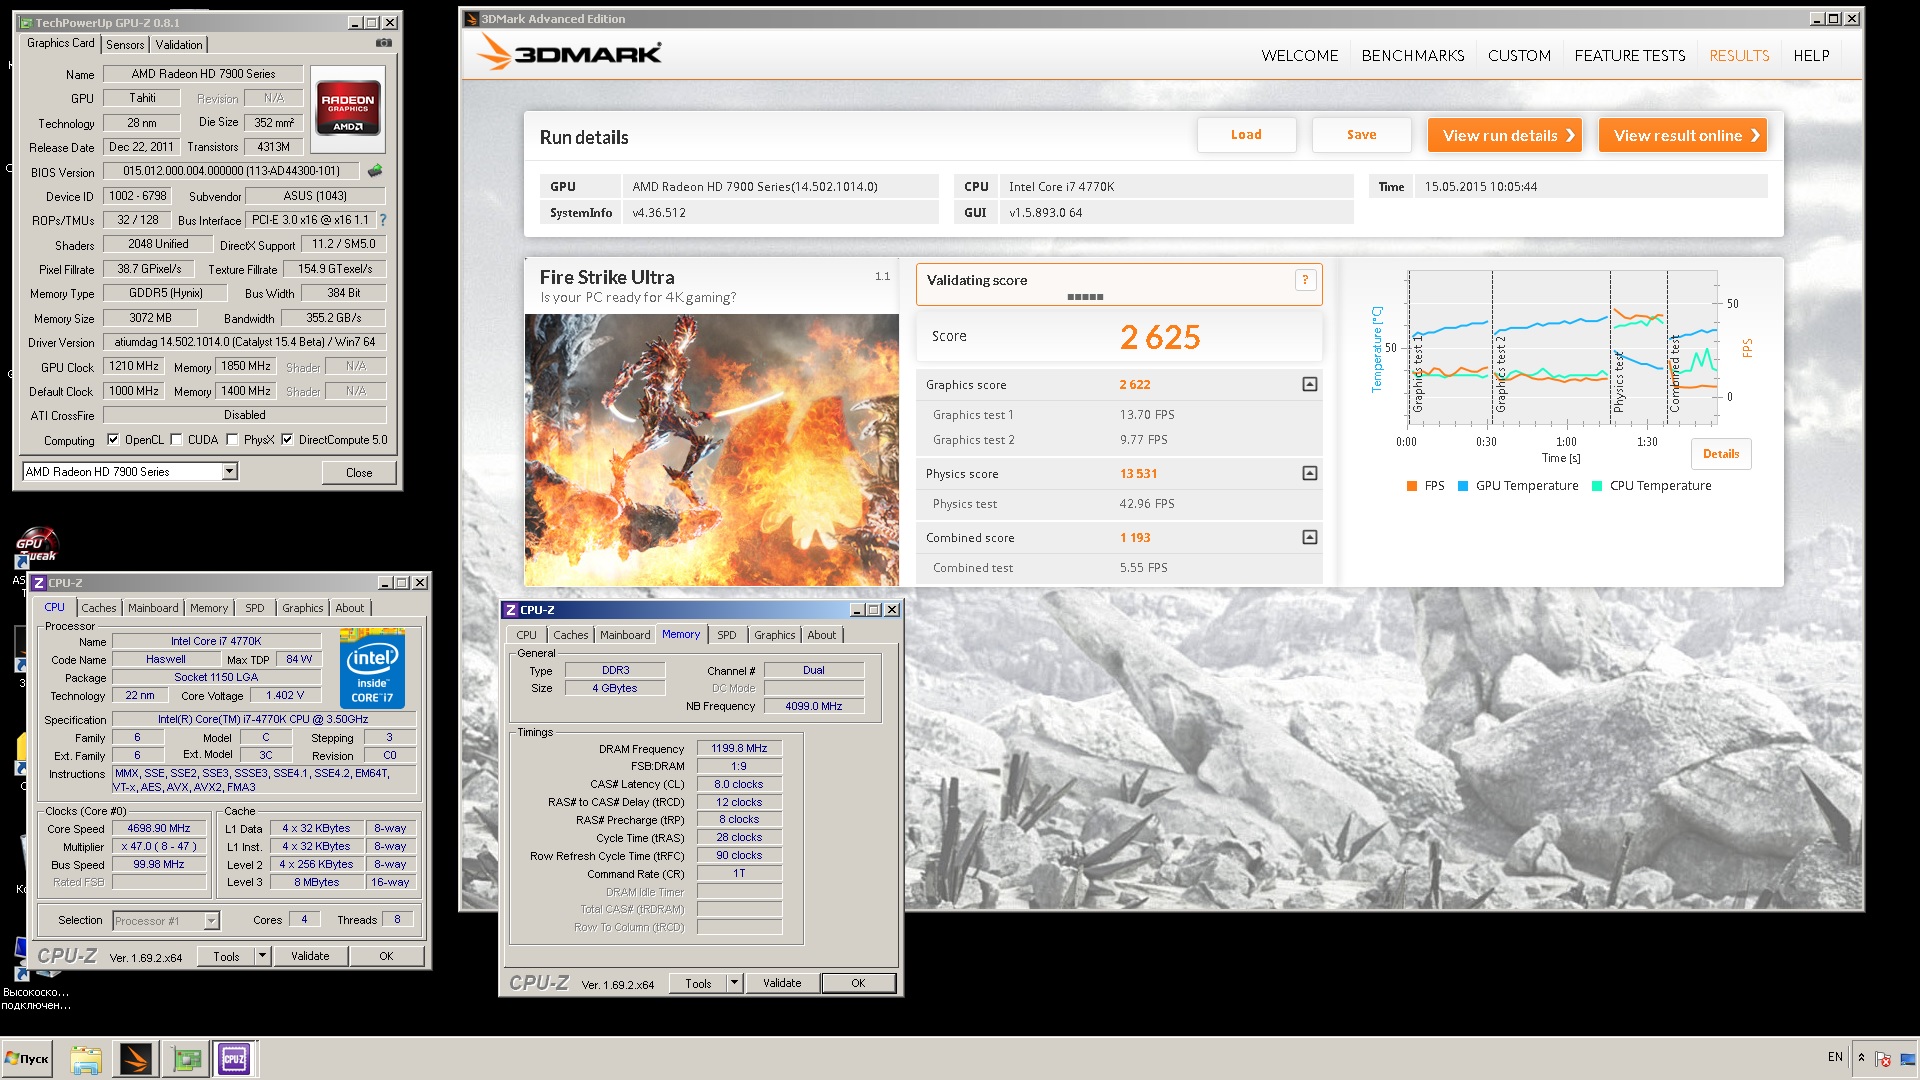Click the GPU name field in GPU-Z
Viewport: 1920px width, 1080px height.
click(204, 74)
